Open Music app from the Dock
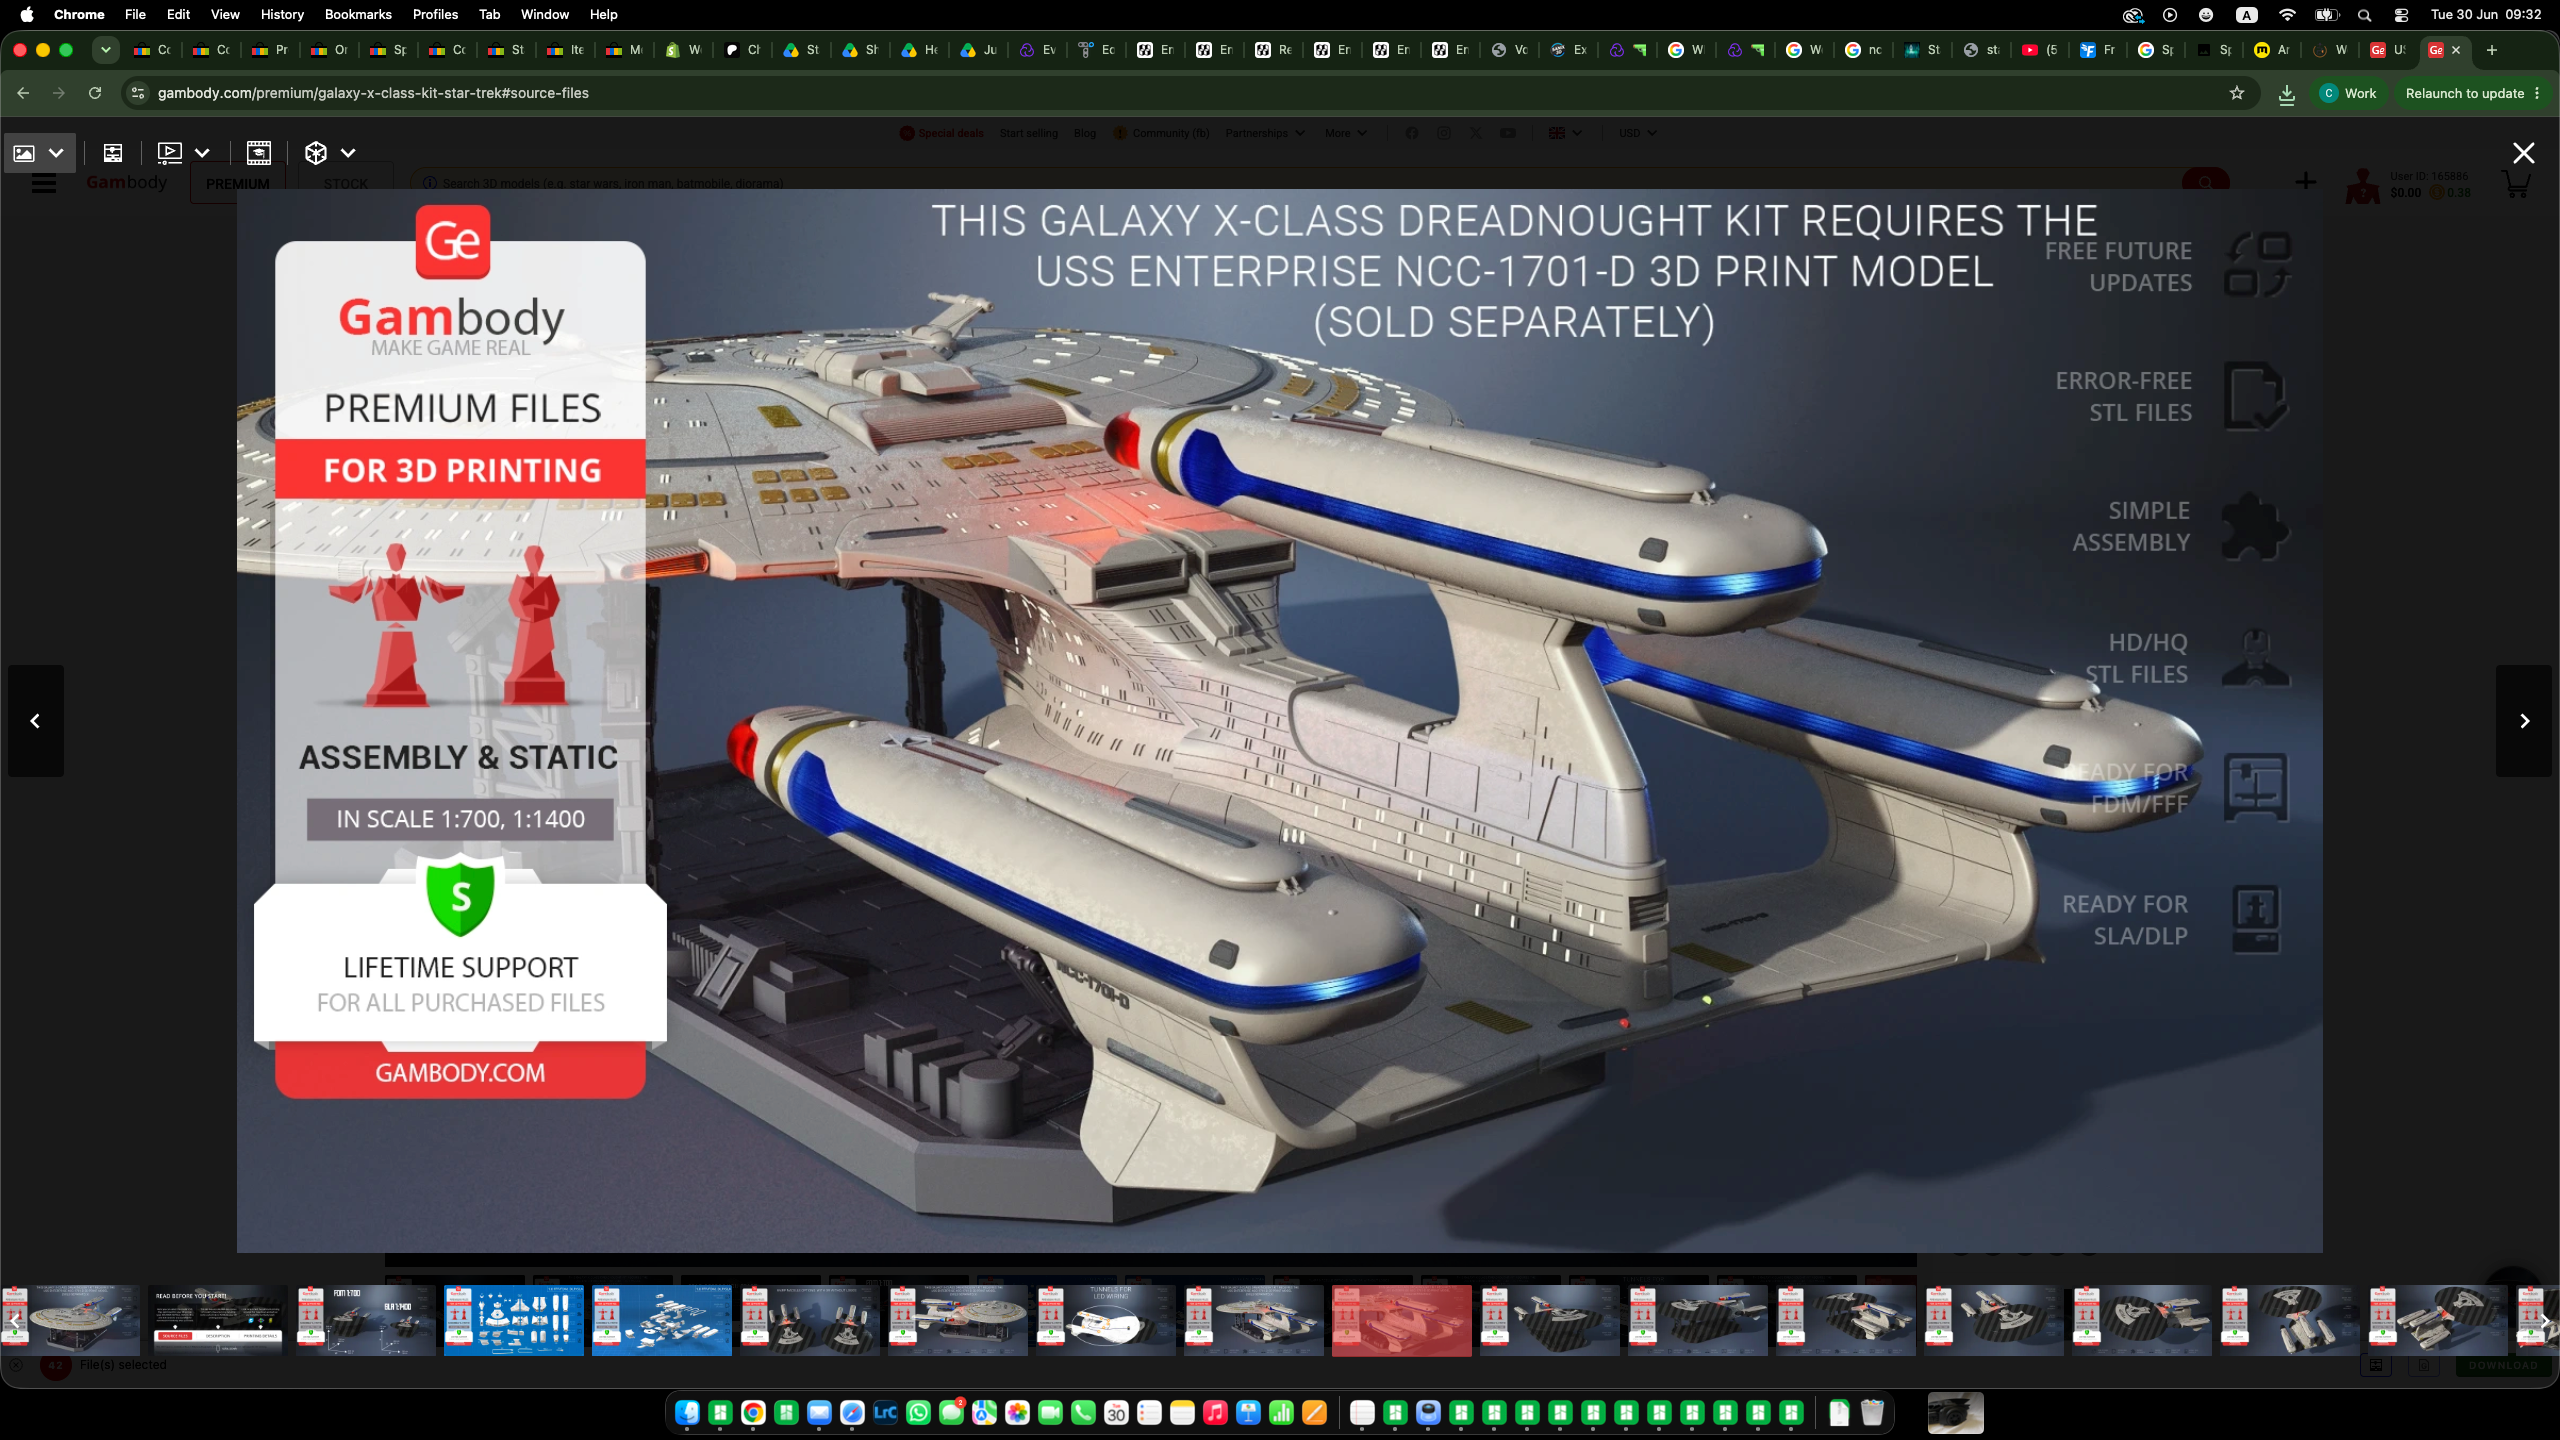Viewport: 2560px width, 1440px height. click(x=1215, y=1413)
